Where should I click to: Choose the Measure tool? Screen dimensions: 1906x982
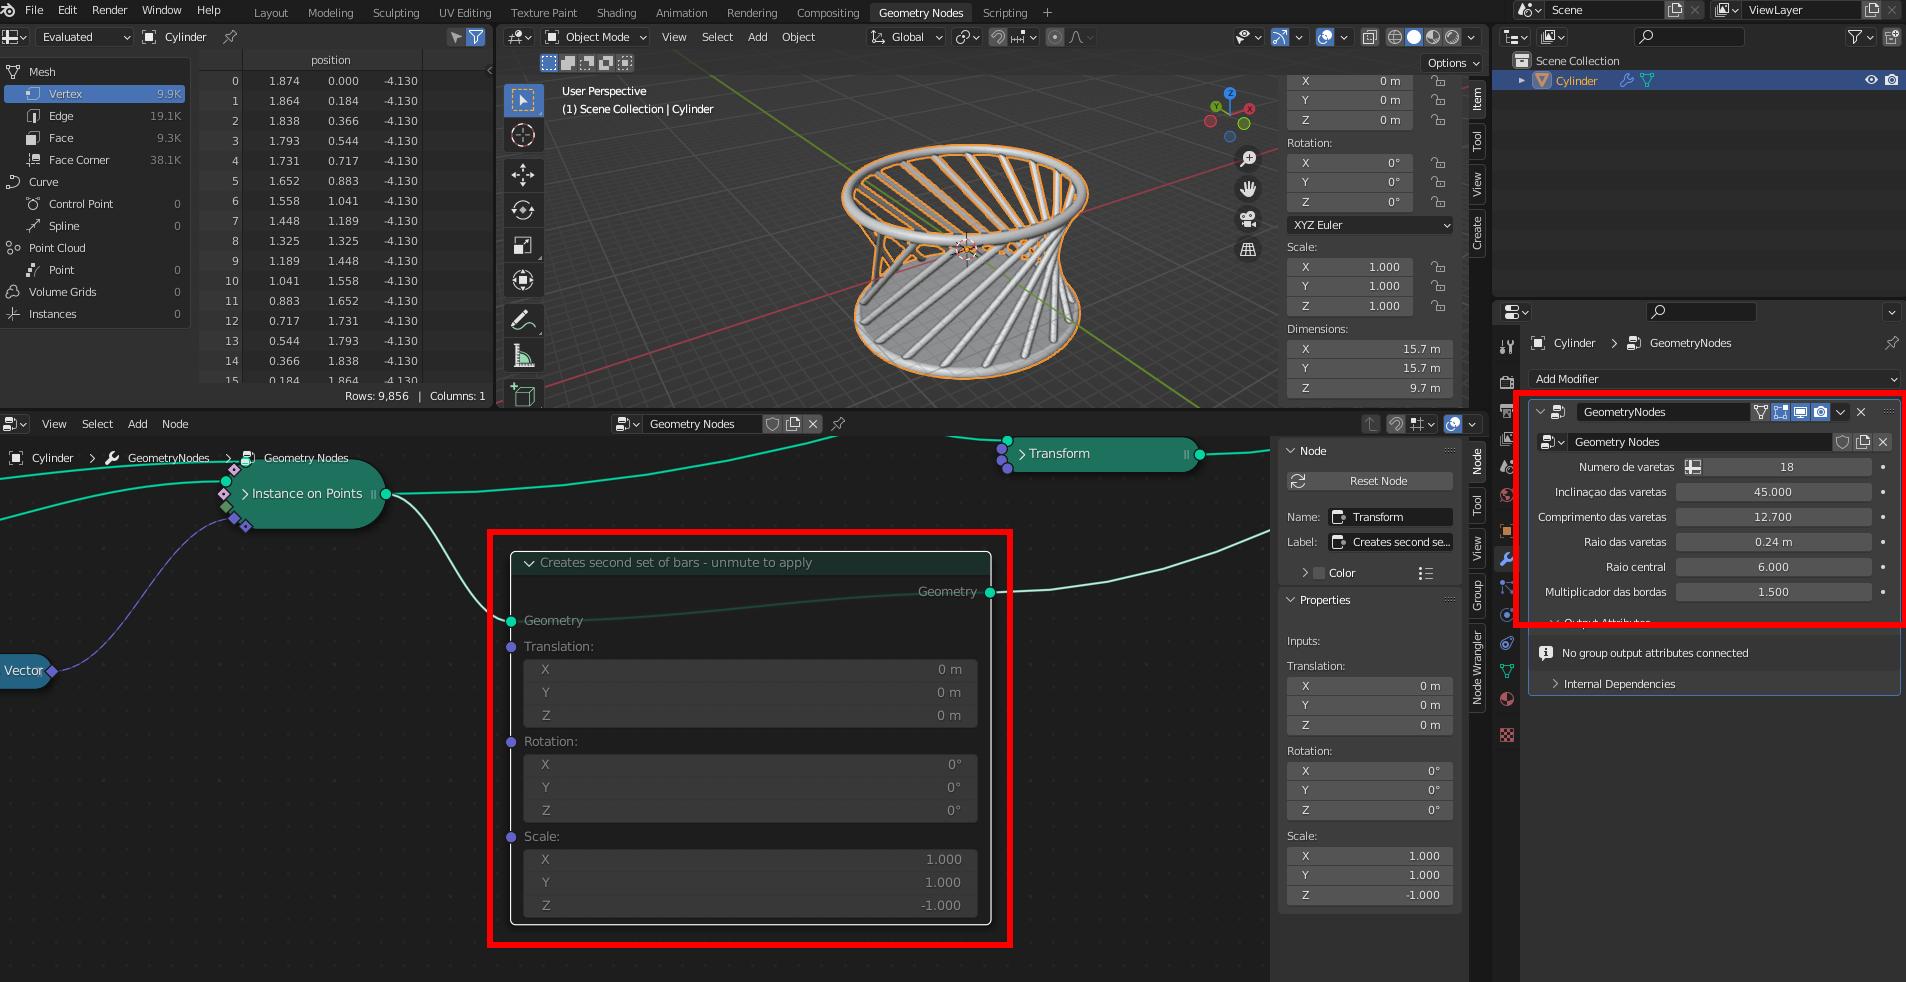click(x=522, y=356)
